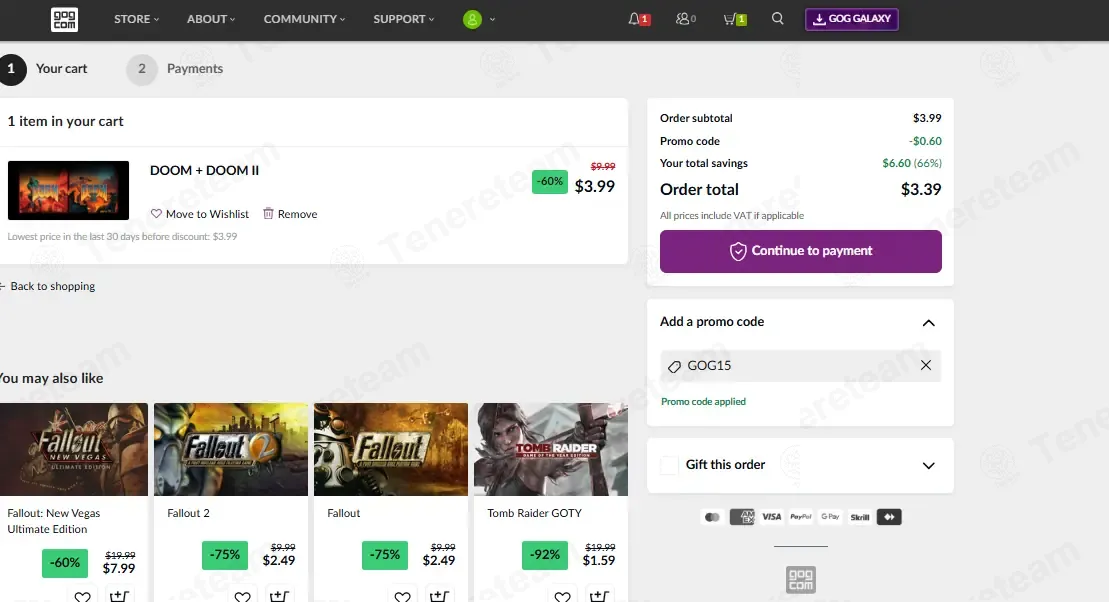Add Fallout 2 to cart icon
The height and width of the screenshot is (602, 1109).
click(279, 596)
